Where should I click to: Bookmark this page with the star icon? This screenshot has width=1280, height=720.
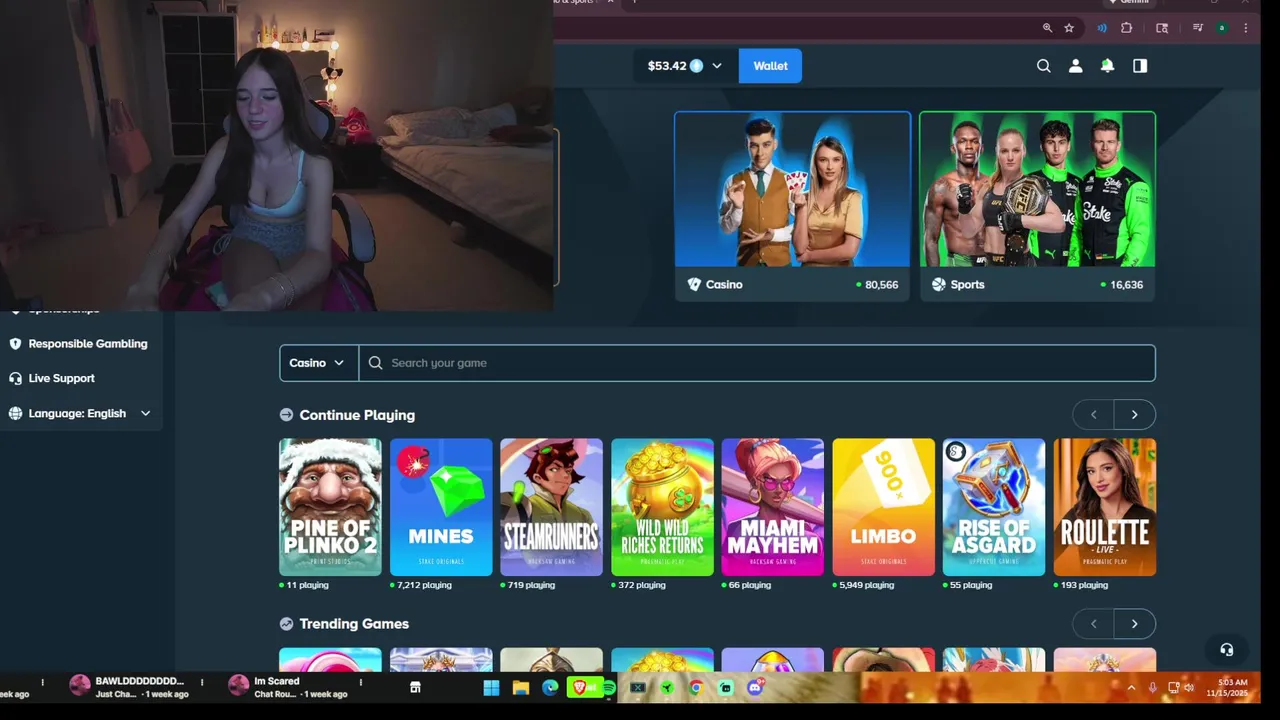point(1069,28)
